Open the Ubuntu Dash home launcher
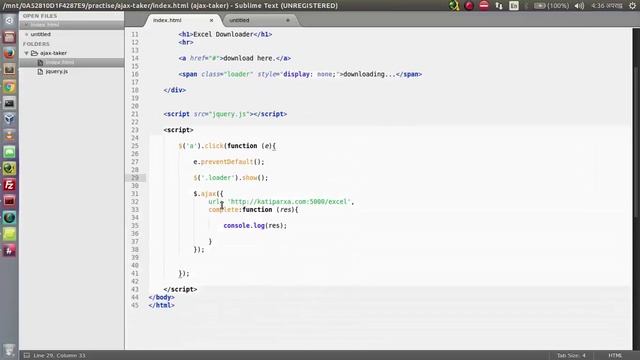 [x=9, y=20]
